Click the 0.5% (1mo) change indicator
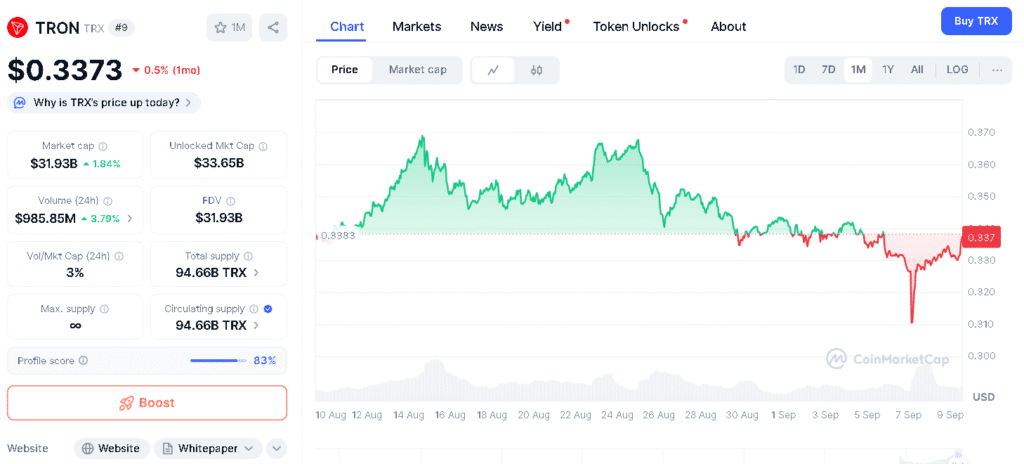1024x464 pixels. 166,71
